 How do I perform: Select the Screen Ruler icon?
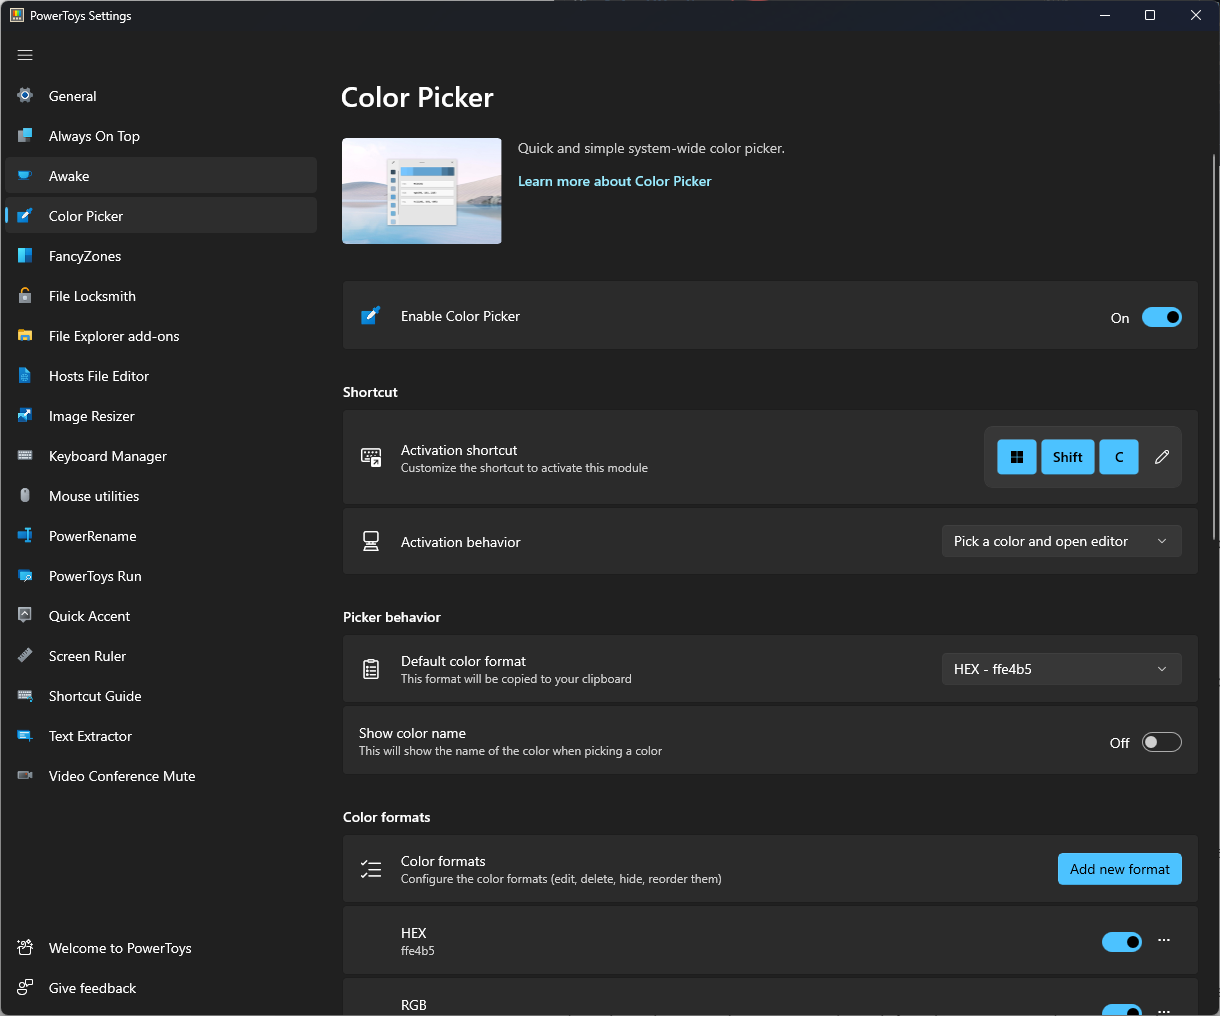tap(24, 656)
